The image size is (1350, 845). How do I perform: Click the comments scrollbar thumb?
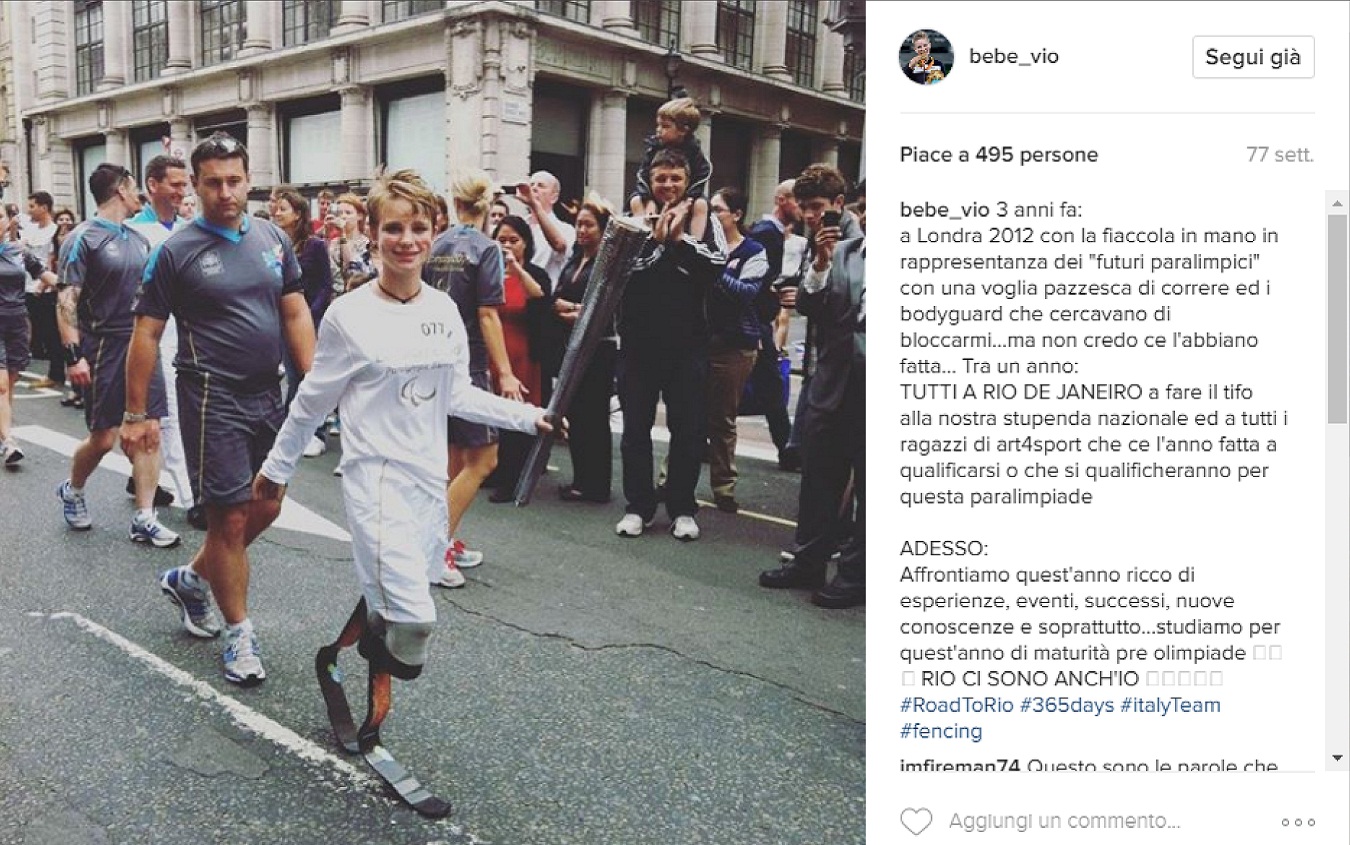1337,318
